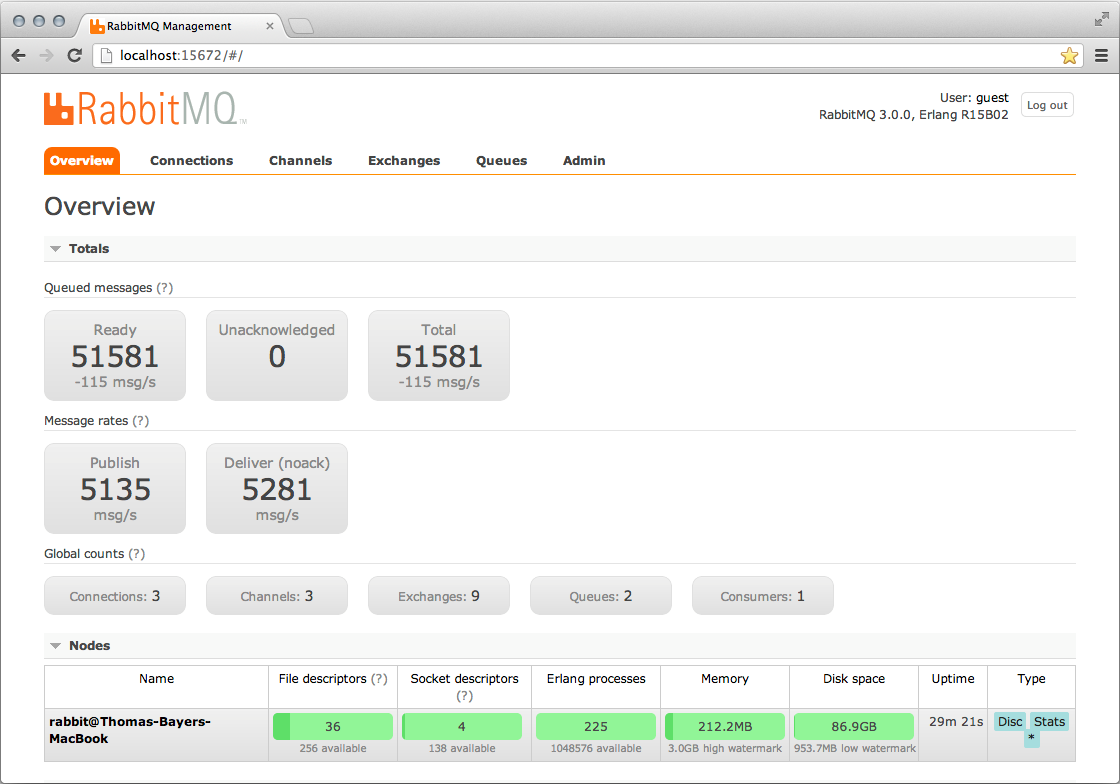
Task: Open help for Queued messages (?)
Action: pyautogui.click(x=164, y=288)
